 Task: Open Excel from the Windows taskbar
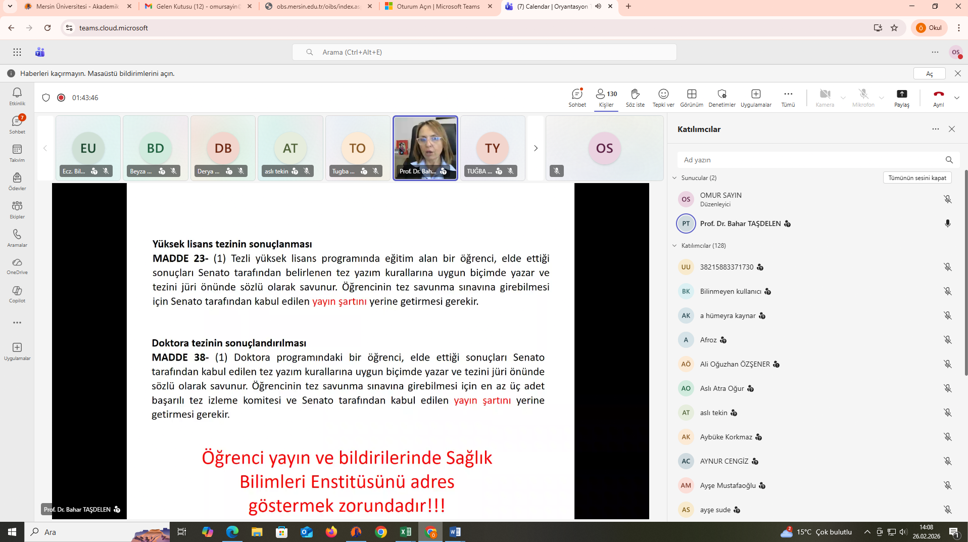pos(406,532)
